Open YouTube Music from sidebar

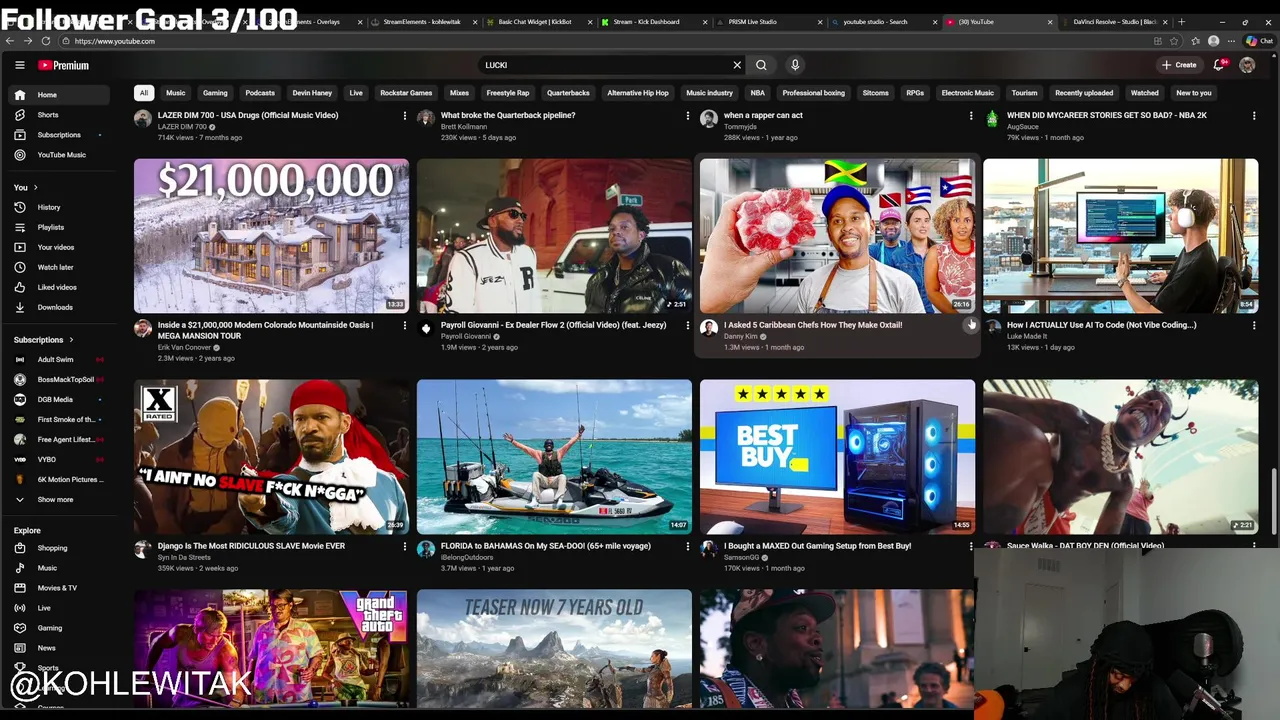61,155
